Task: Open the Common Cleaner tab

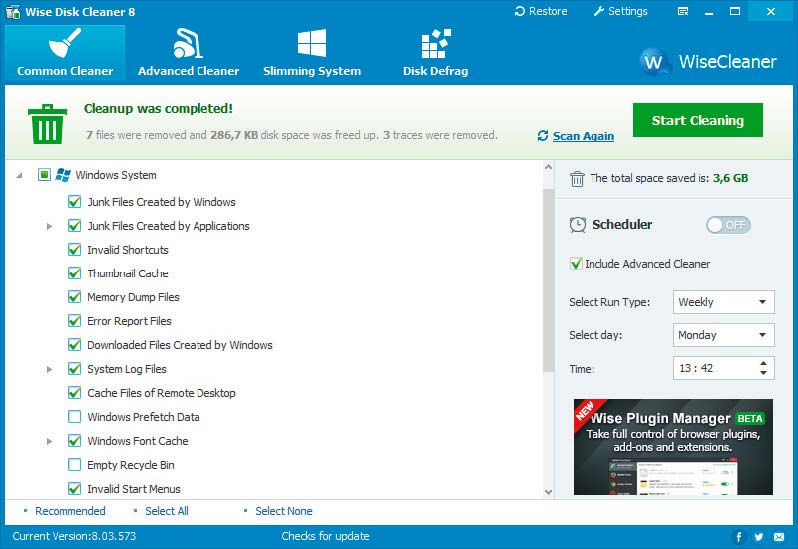Action: [x=65, y=53]
